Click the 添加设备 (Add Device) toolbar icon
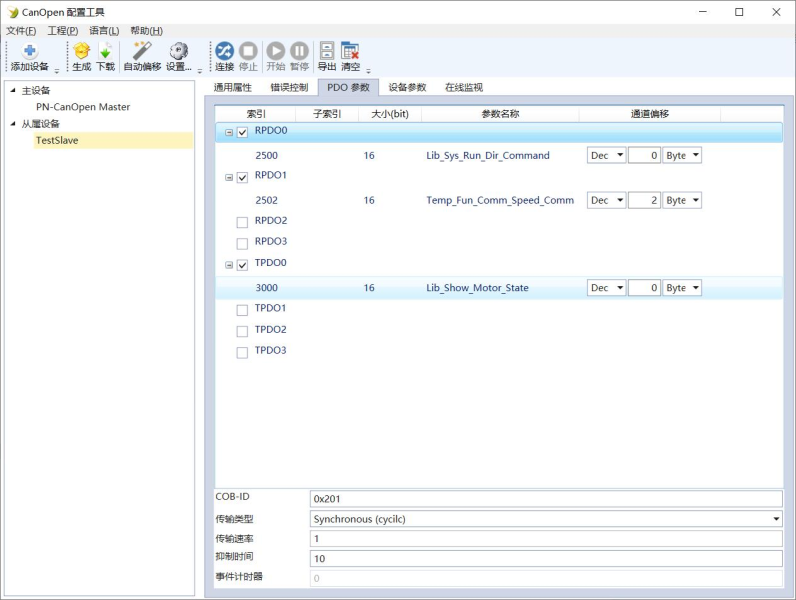This screenshot has height=600, width=796. (x=29, y=52)
